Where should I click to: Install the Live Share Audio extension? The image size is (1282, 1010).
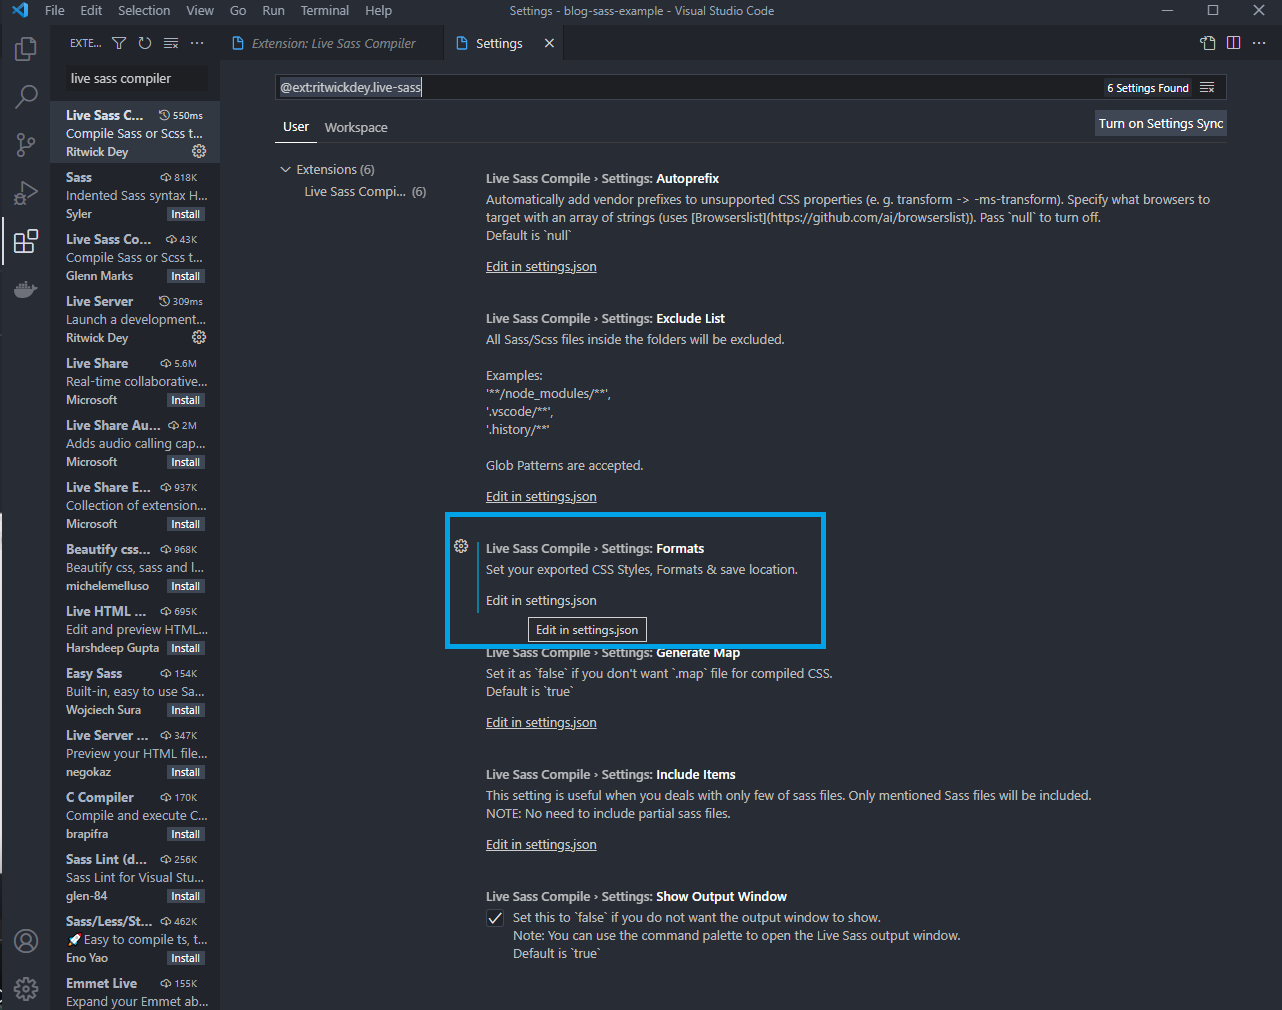click(x=186, y=462)
